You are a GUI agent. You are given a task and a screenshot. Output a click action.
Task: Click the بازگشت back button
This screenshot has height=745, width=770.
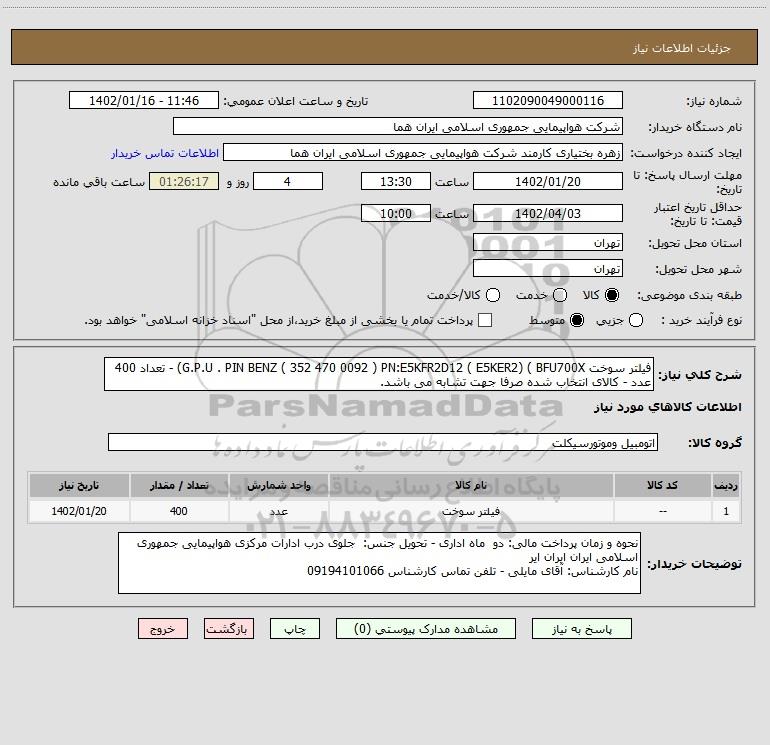tap(229, 629)
